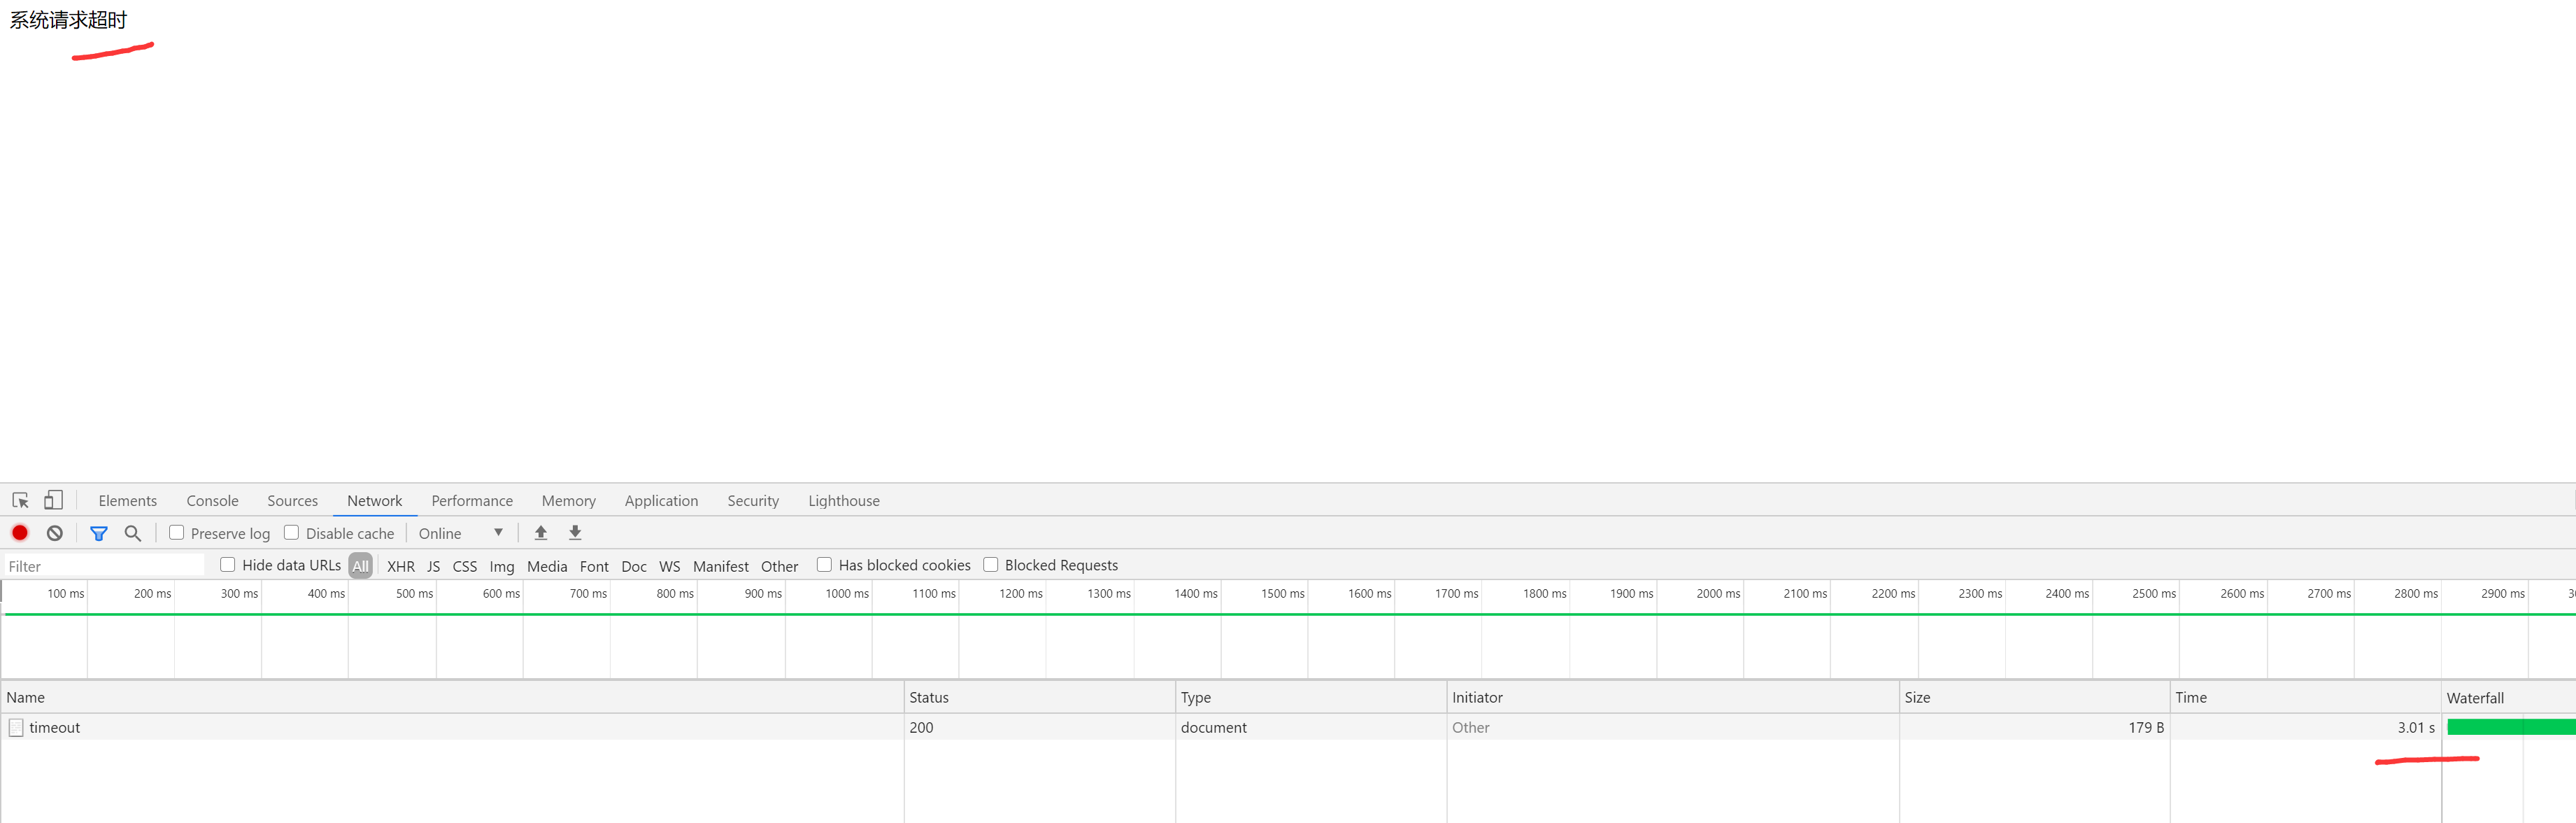Viewport: 2576px width, 823px height.
Task: Switch to the Elements tab
Action: (128, 501)
